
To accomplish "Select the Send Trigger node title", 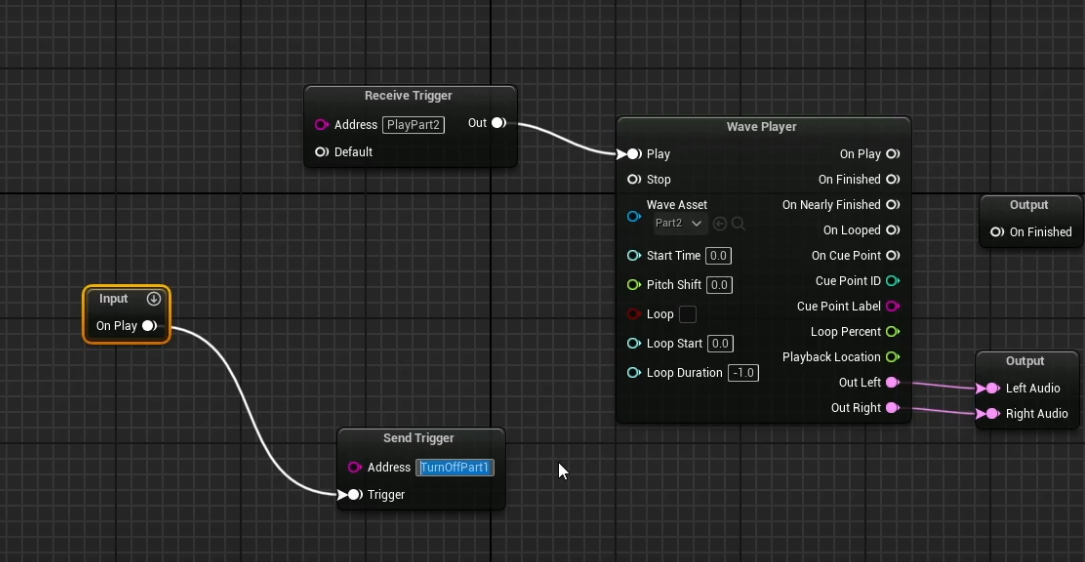I will (419, 438).
